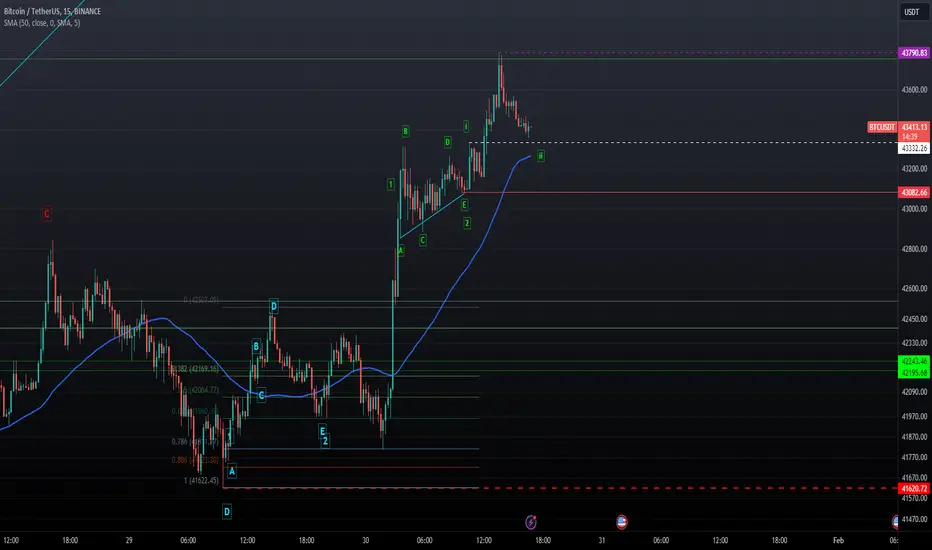Select the 29 date on time axis
The height and width of the screenshot is (550, 932).
[129, 540]
